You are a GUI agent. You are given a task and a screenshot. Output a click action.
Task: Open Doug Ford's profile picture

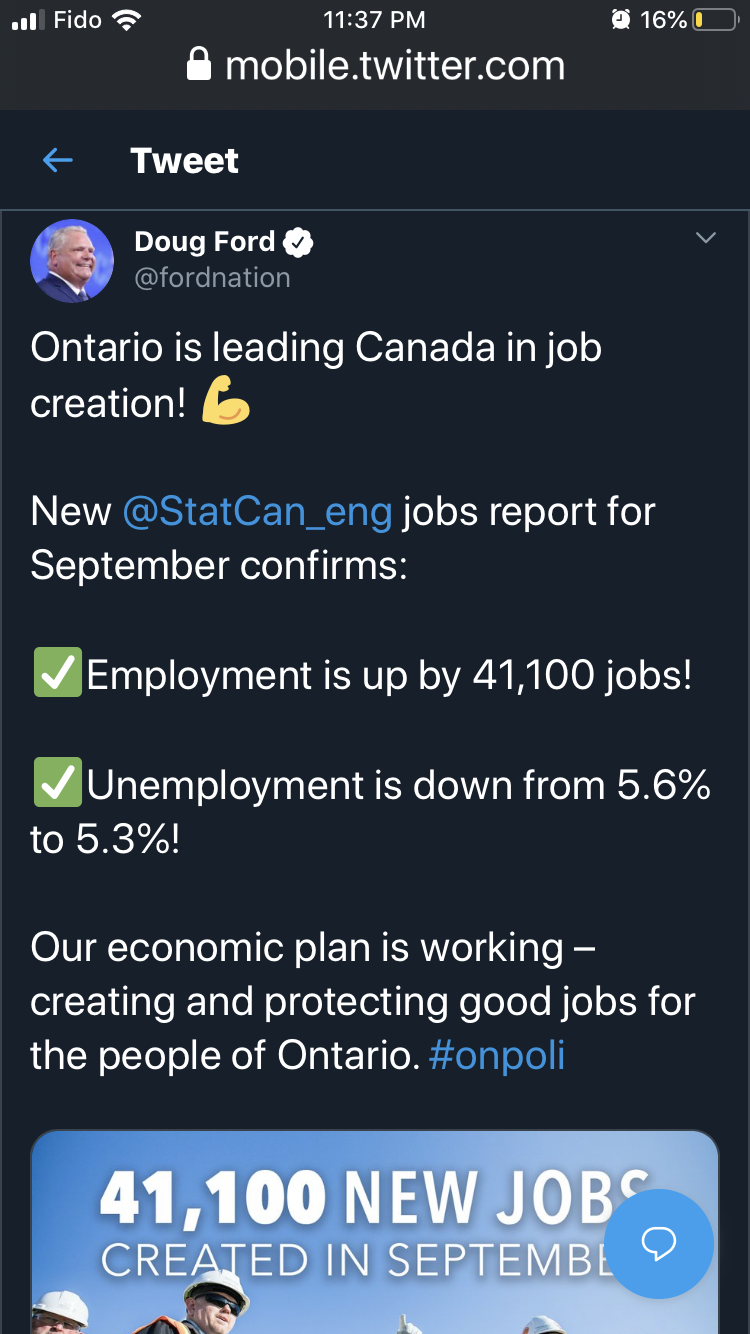pyautogui.click(x=72, y=261)
